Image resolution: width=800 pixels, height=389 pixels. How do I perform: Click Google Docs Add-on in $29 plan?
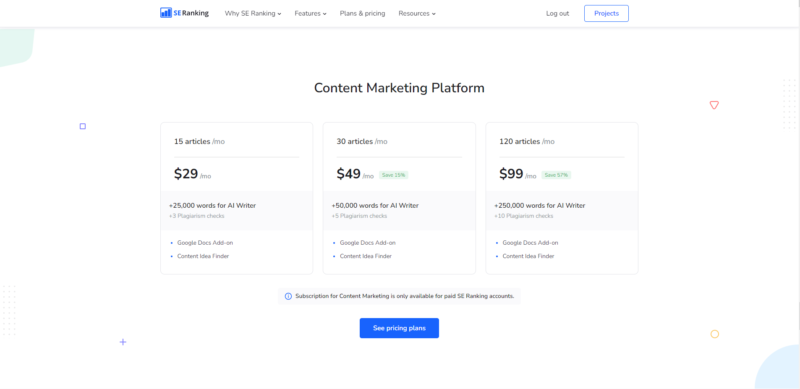pyautogui.click(x=205, y=243)
